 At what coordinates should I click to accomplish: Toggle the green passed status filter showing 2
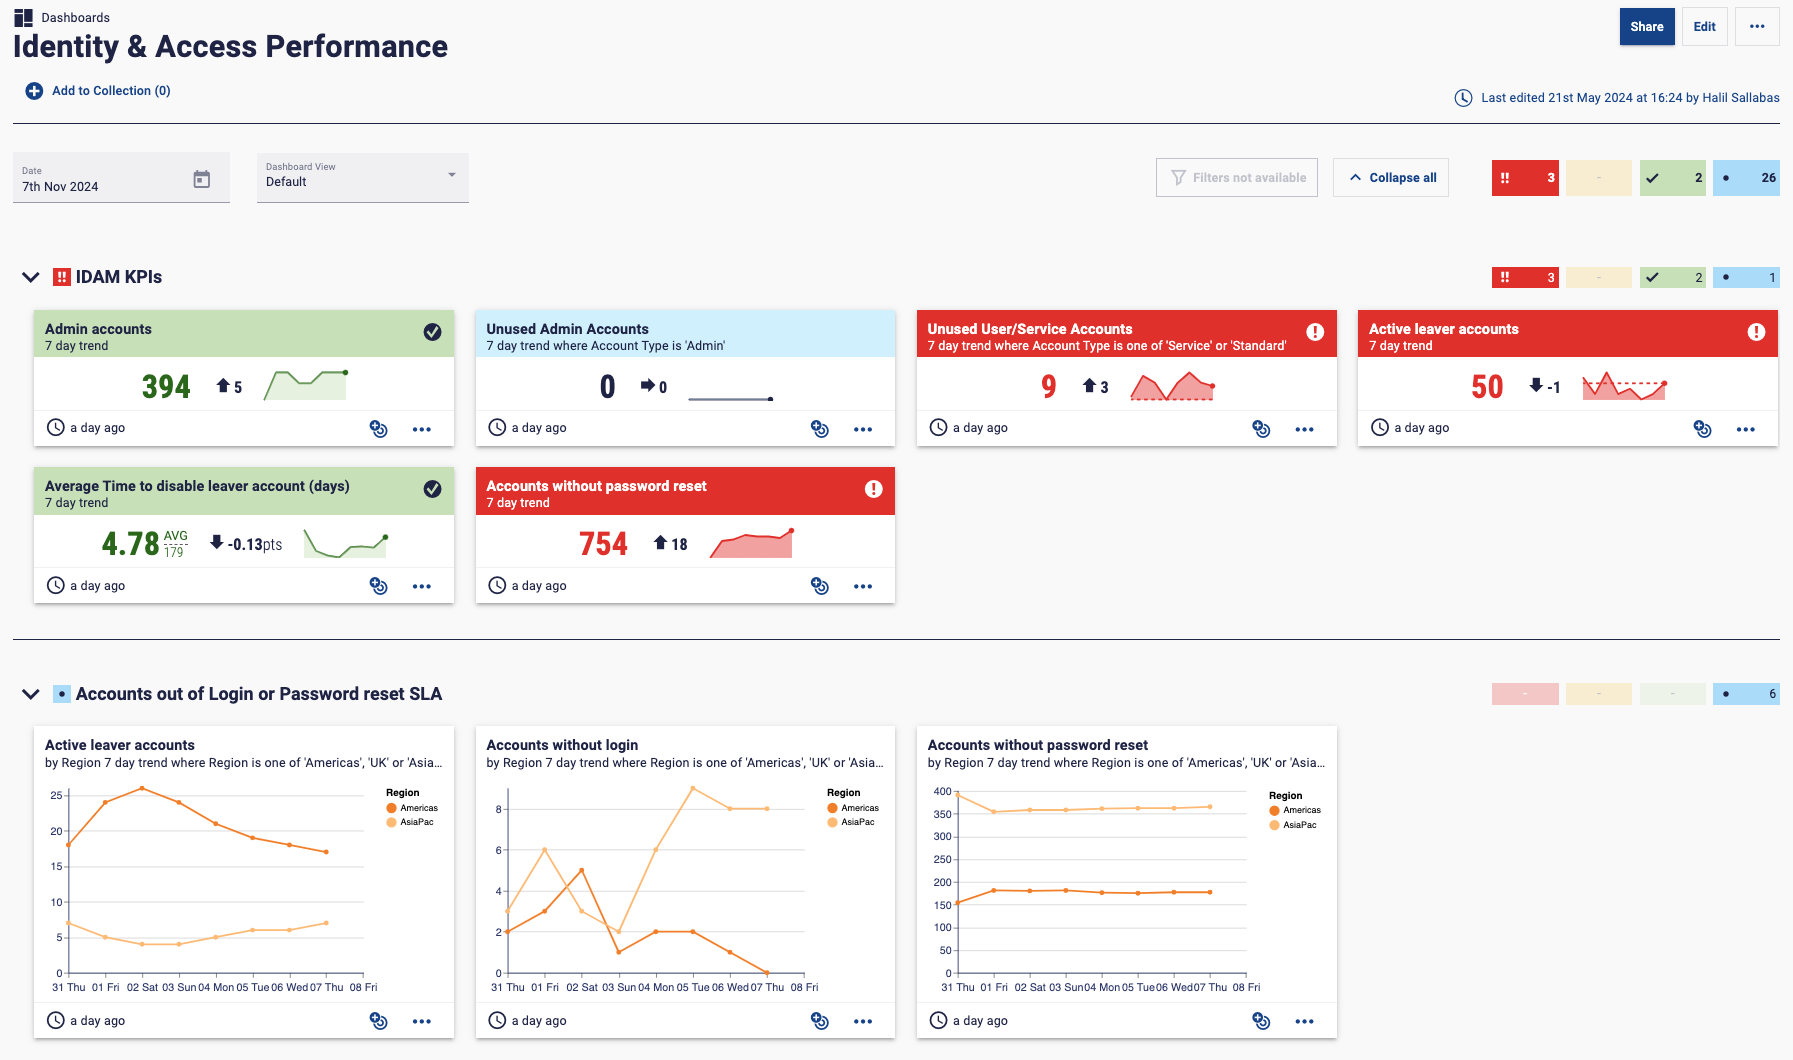(x=1672, y=178)
